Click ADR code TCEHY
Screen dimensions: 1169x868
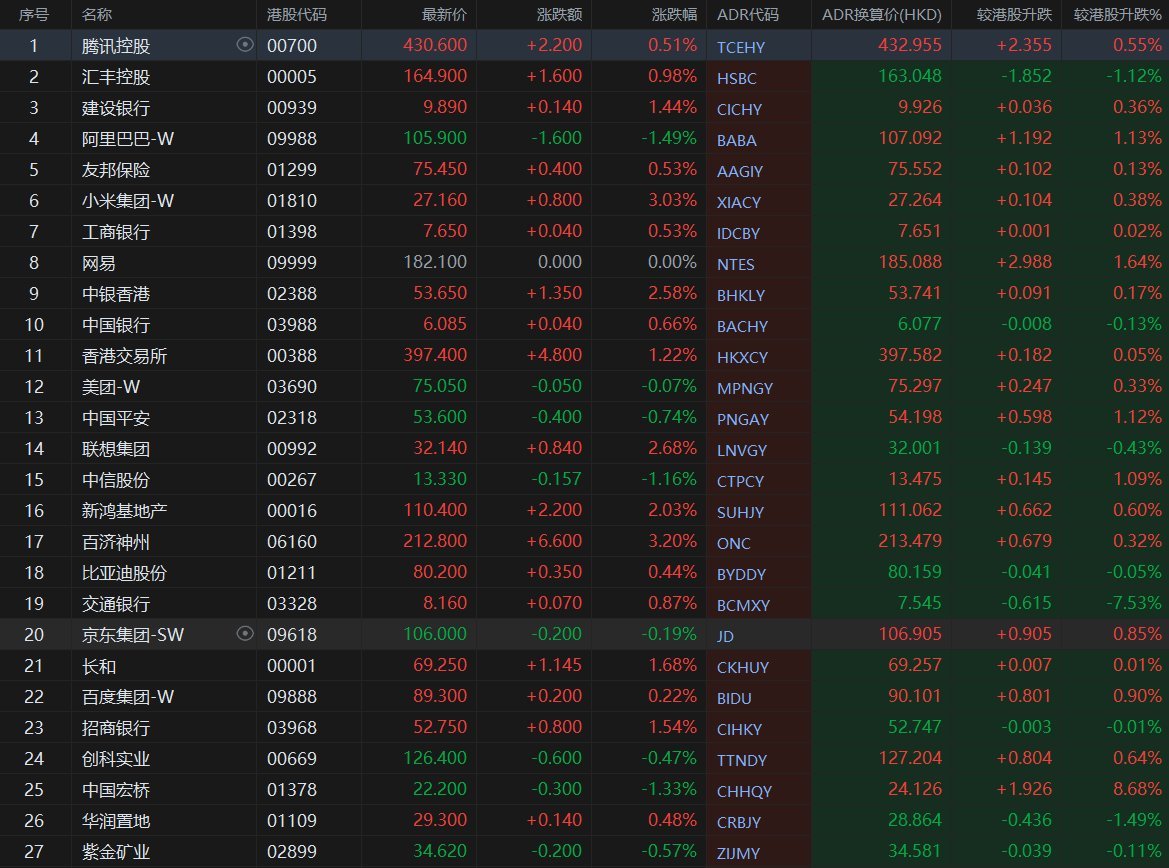click(740, 47)
